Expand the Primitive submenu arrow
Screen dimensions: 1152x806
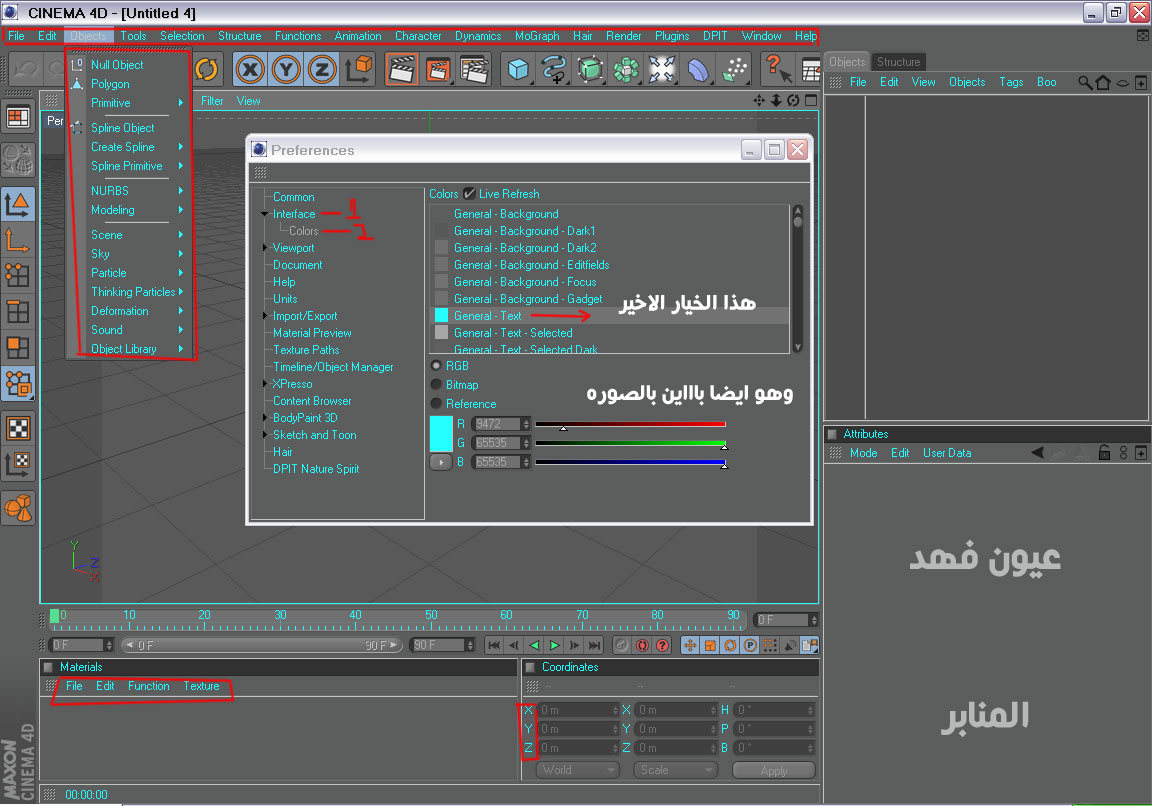click(181, 103)
